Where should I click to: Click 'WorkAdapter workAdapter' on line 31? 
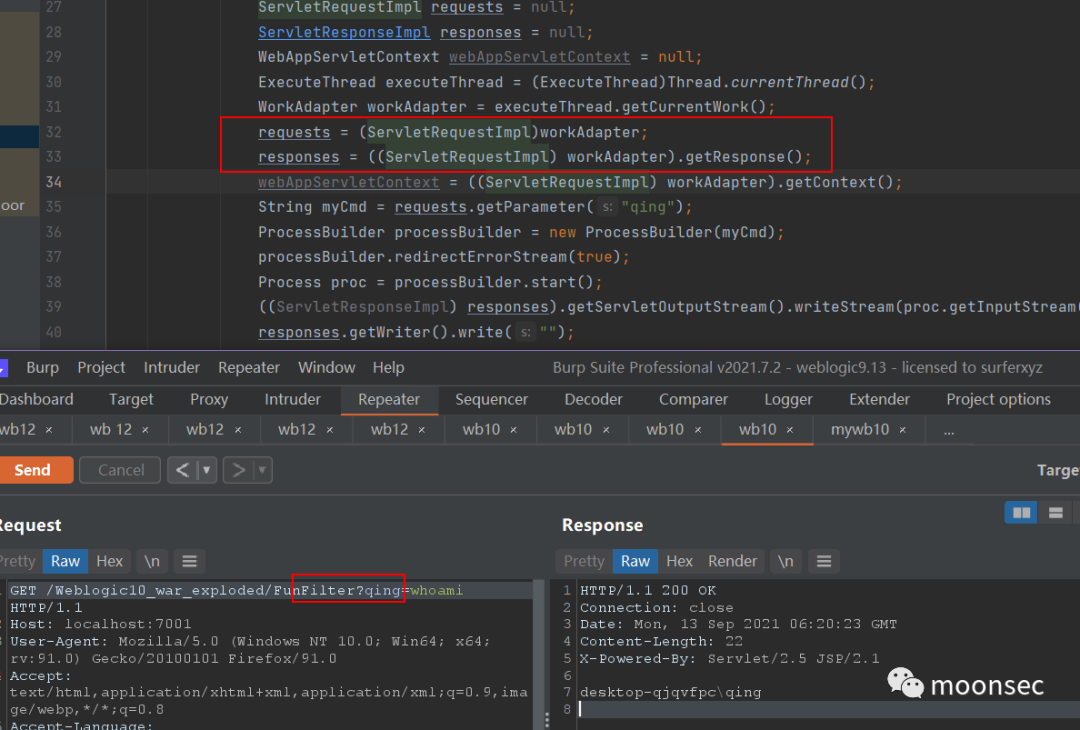362,107
